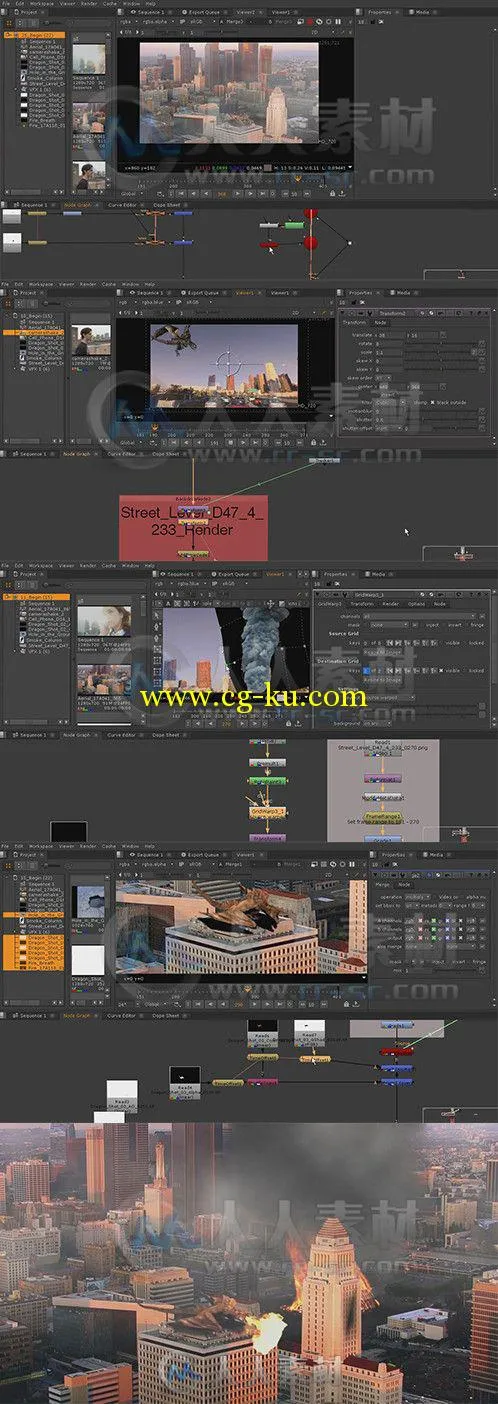Adjust the scale slider in Transform2
This screenshot has height=1404, width=498.
438,352
